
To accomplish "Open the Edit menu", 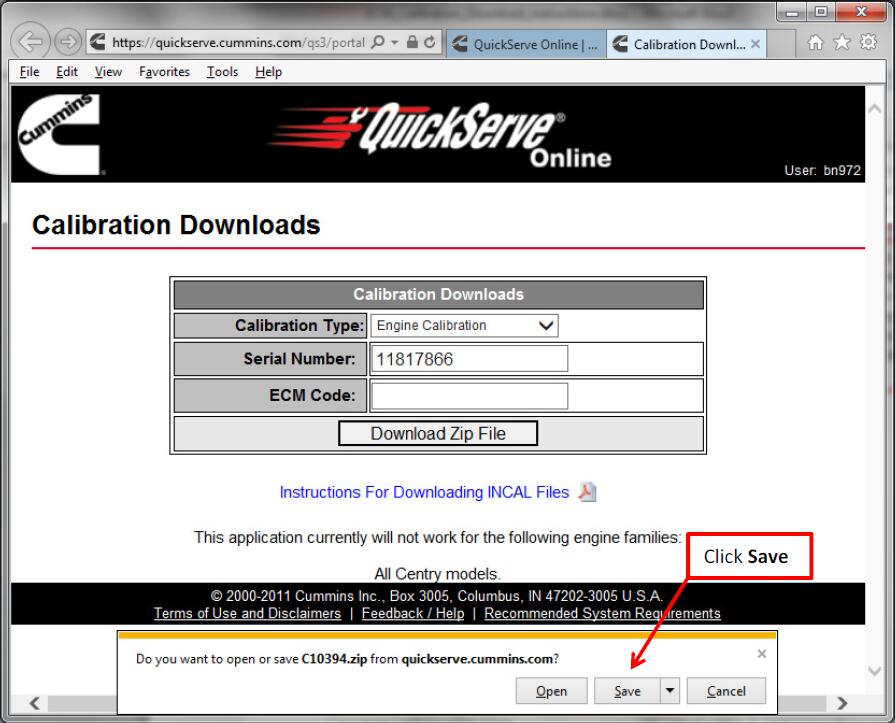I will [x=67, y=72].
